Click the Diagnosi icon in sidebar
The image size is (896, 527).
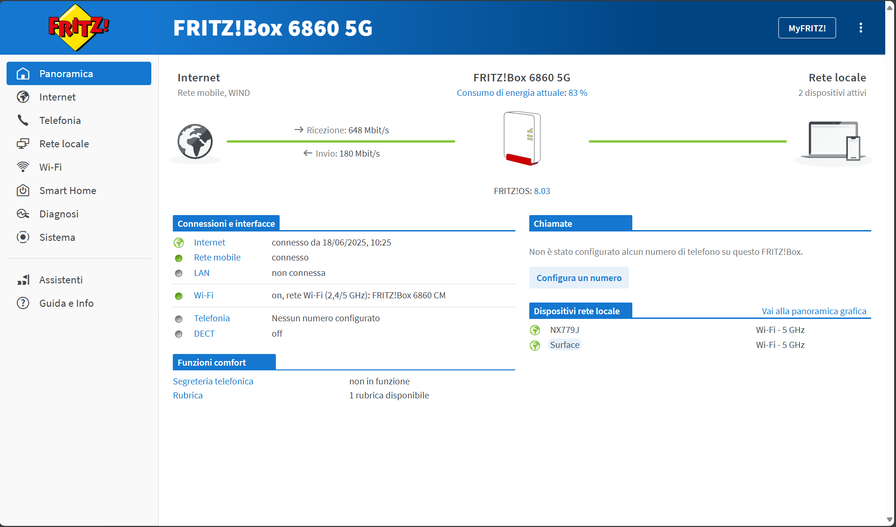tap(23, 214)
